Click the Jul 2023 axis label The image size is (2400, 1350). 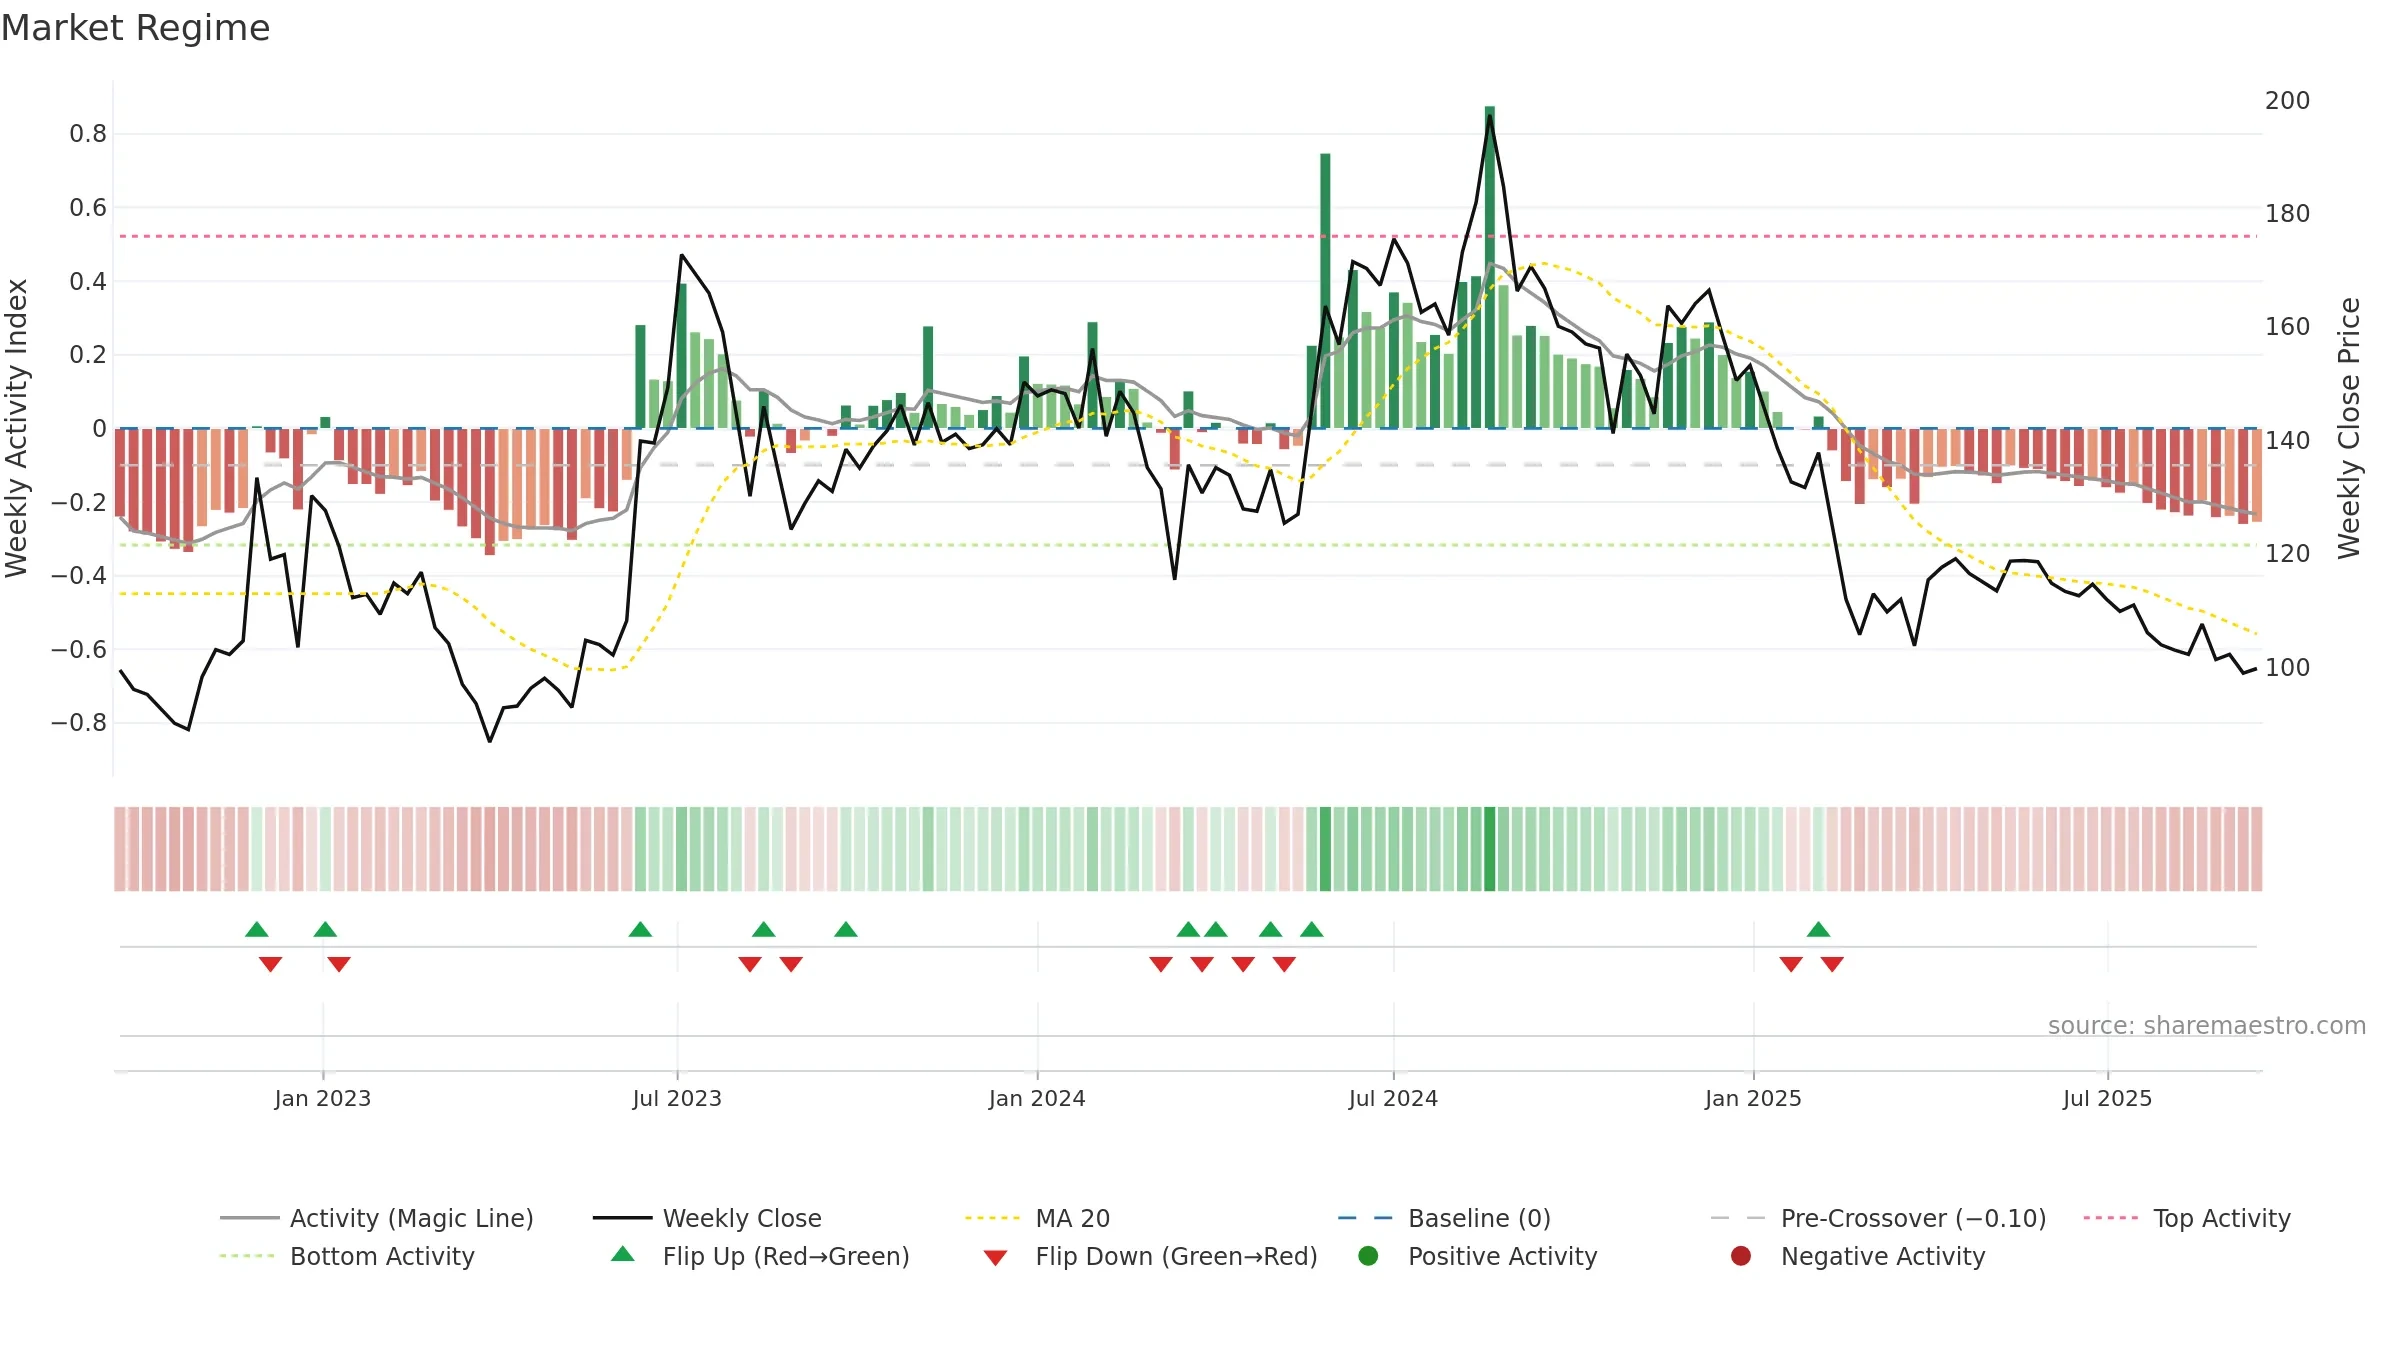coord(677,1098)
